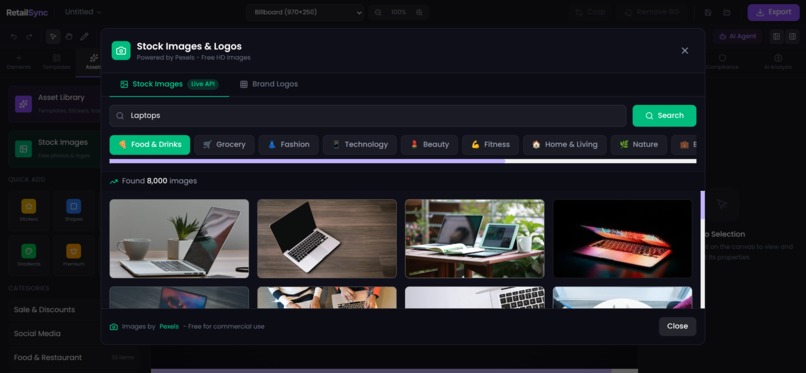Image resolution: width=806 pixels, height=373 pixels.
Task: Click the green camera icon in dialog header
Action: coord(121,51)
